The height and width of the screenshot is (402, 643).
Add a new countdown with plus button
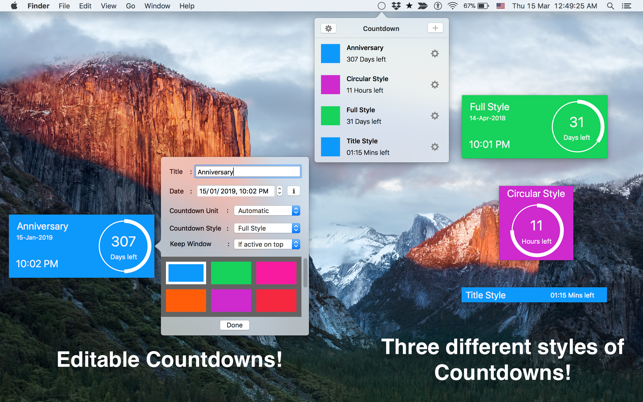pyautogui.click(x=435, y=28)
